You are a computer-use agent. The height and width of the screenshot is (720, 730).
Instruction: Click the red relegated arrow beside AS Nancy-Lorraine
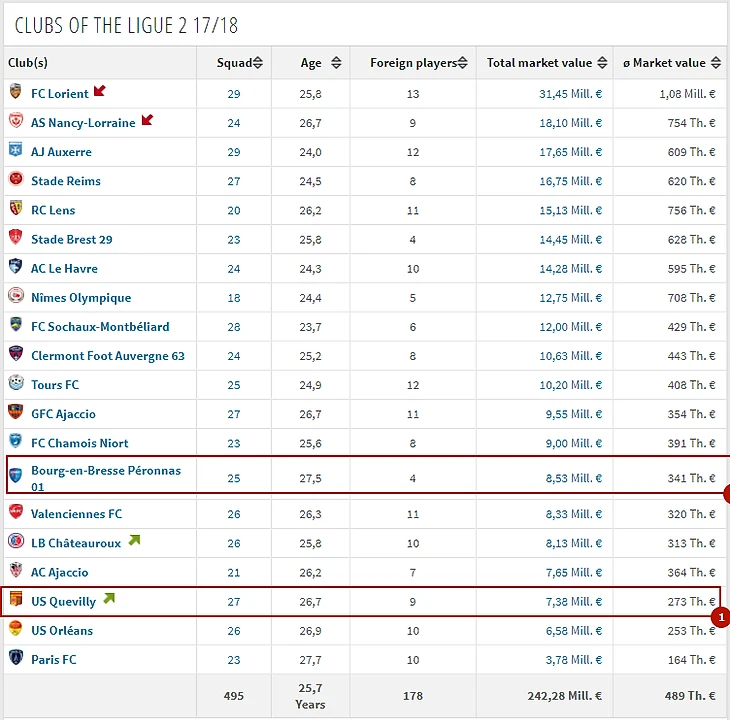pos(147,120)
